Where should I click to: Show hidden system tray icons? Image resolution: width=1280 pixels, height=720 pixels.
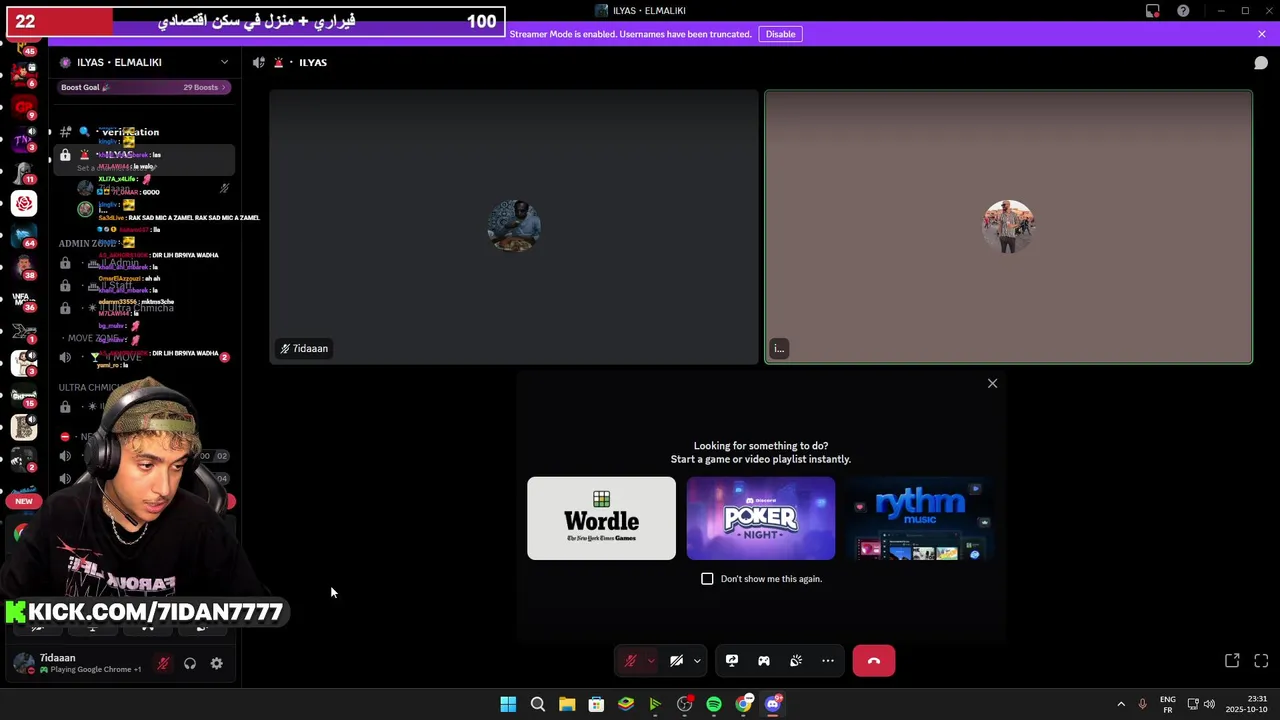(1121, 704)
